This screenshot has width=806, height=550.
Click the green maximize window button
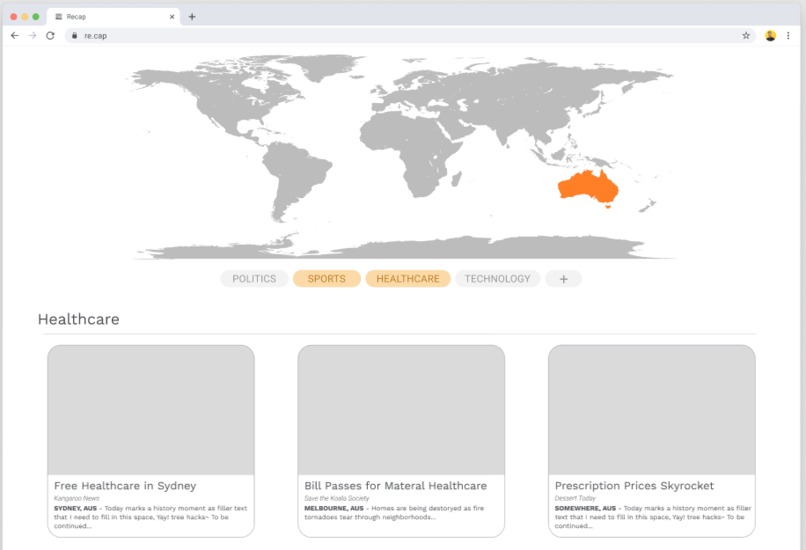point(36,16)
